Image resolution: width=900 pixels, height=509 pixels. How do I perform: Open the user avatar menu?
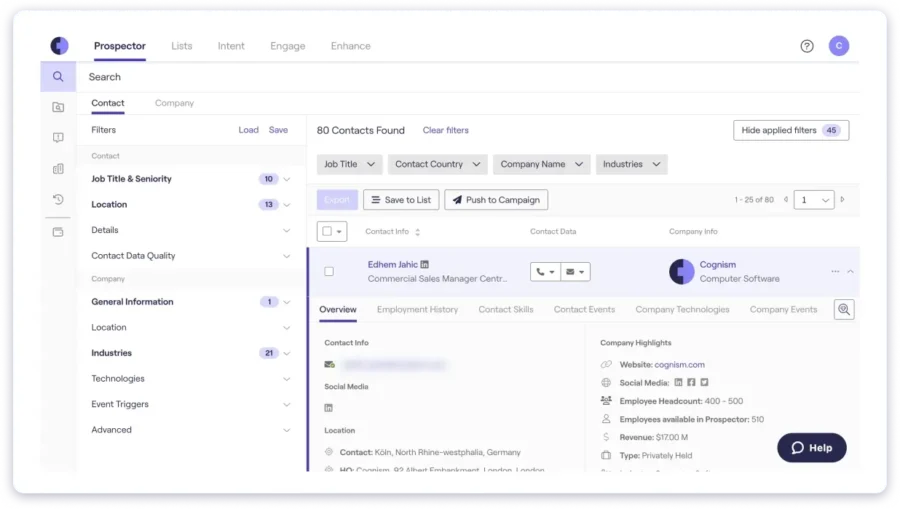coord(839,46)
